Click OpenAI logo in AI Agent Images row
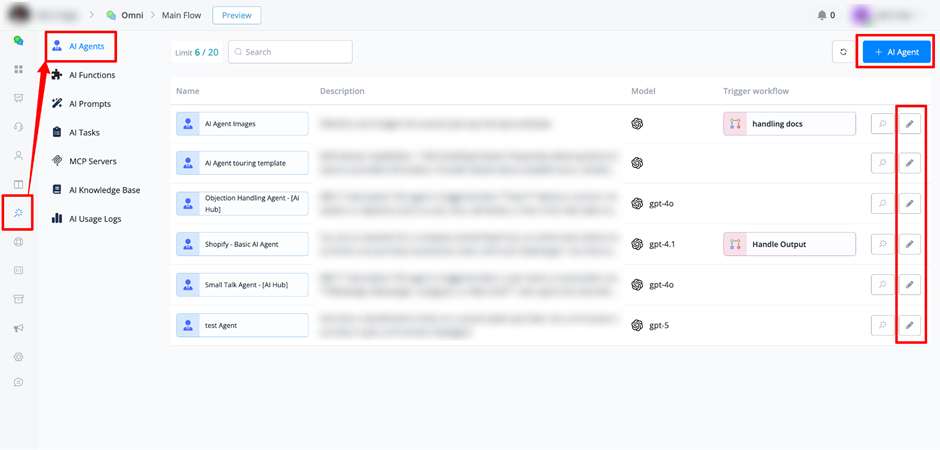The height and width of the screenshot is (450, 940). (637, 124)
